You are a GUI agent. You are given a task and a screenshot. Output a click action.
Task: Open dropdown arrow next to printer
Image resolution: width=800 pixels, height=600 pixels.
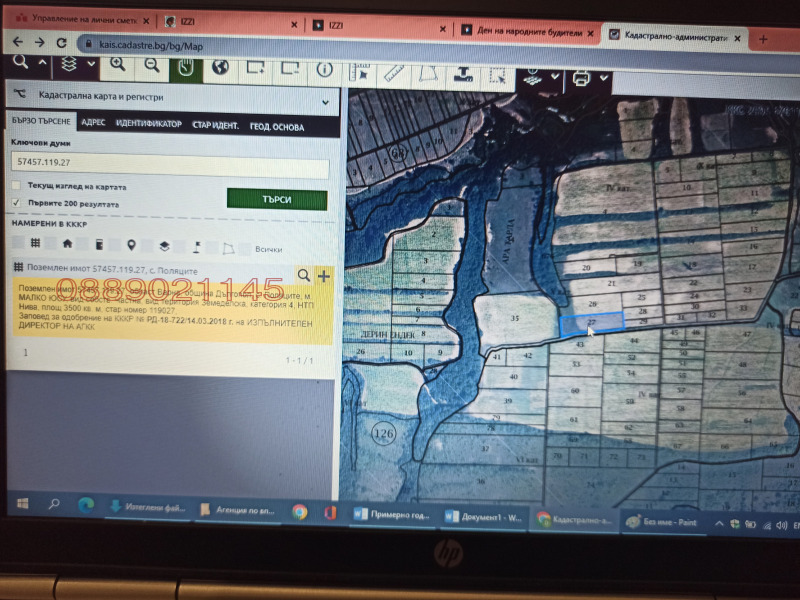tap(606, 79)
